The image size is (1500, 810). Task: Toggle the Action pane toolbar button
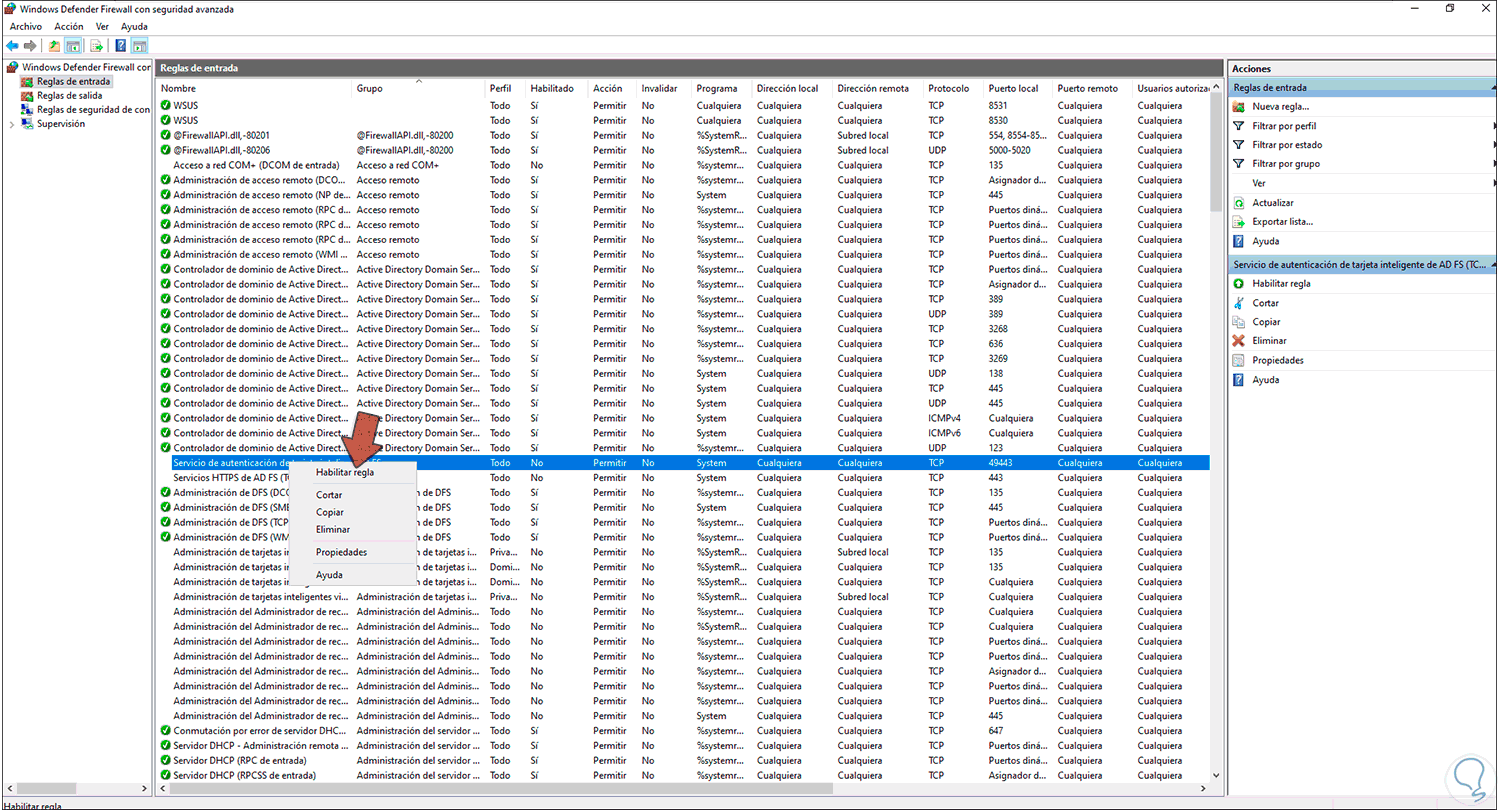tap(140, 45)
